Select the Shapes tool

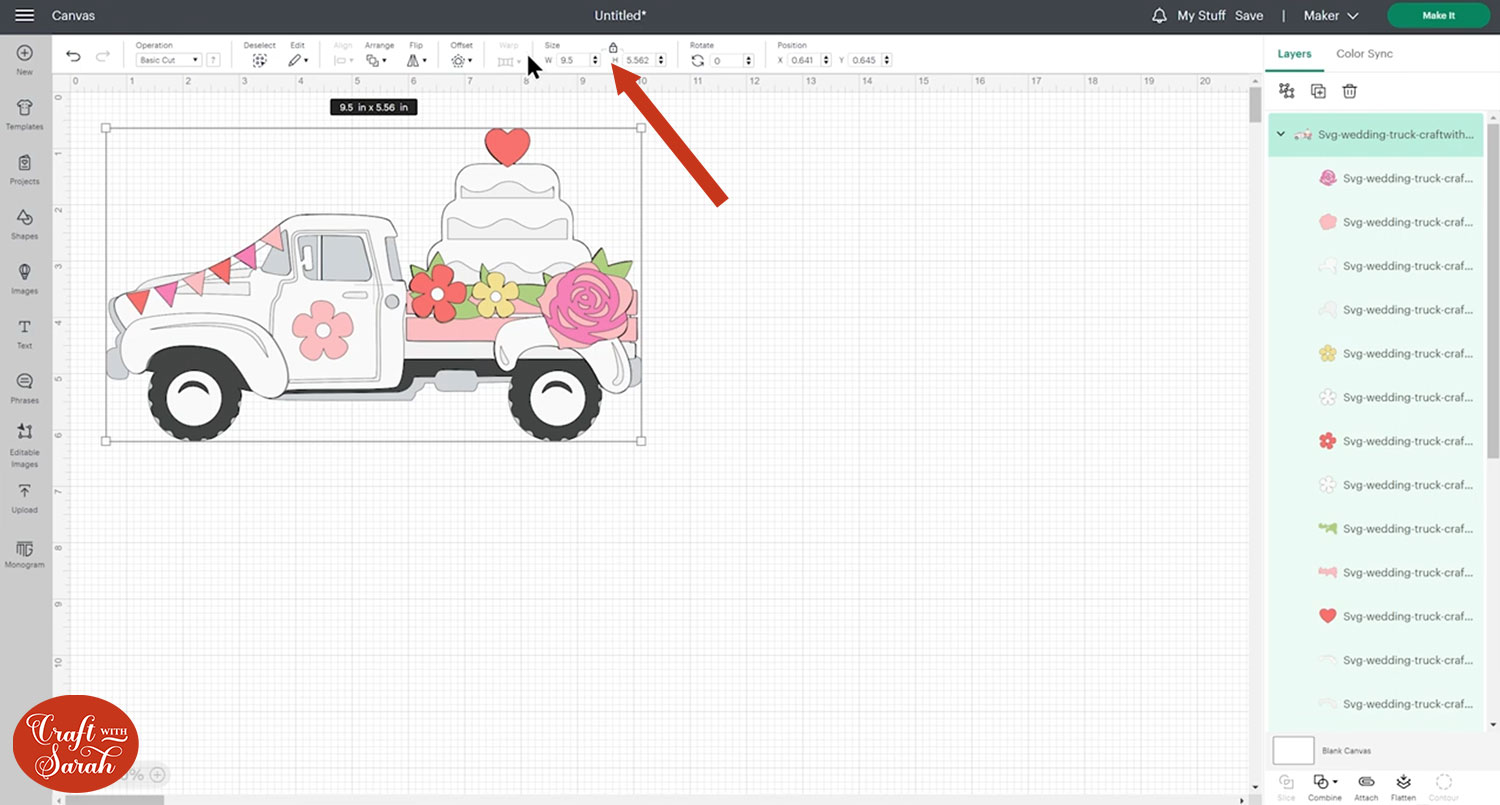pyautogui.click(x=25, y=223)
